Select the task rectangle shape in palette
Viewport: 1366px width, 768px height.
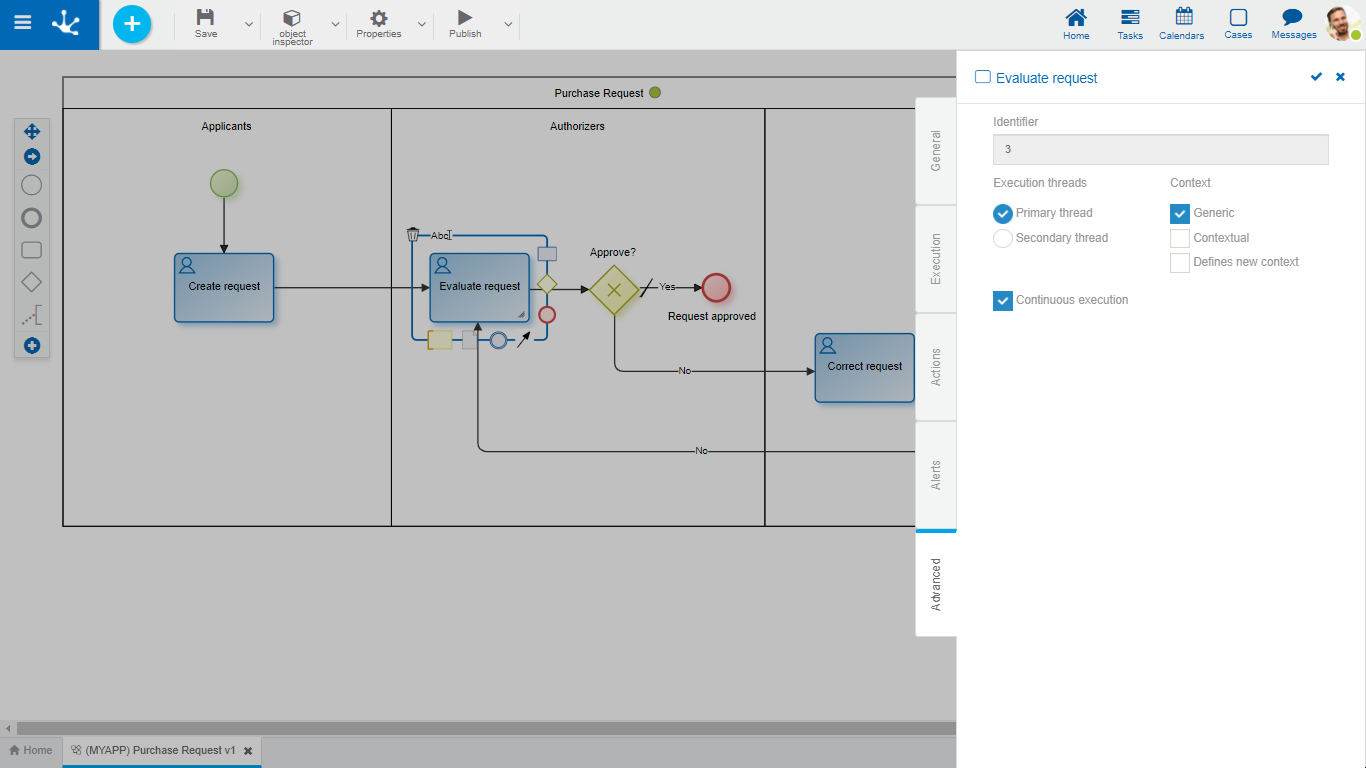(x=32, y=250)
